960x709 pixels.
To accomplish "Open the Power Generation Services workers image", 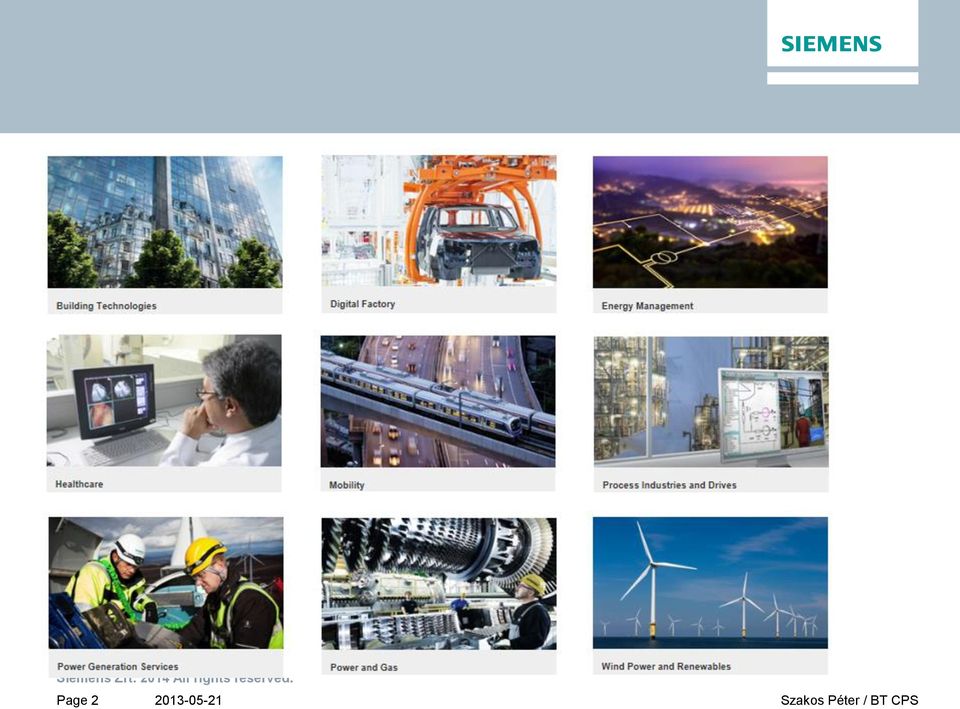I will pyautogui.click(x=166, y=583).
